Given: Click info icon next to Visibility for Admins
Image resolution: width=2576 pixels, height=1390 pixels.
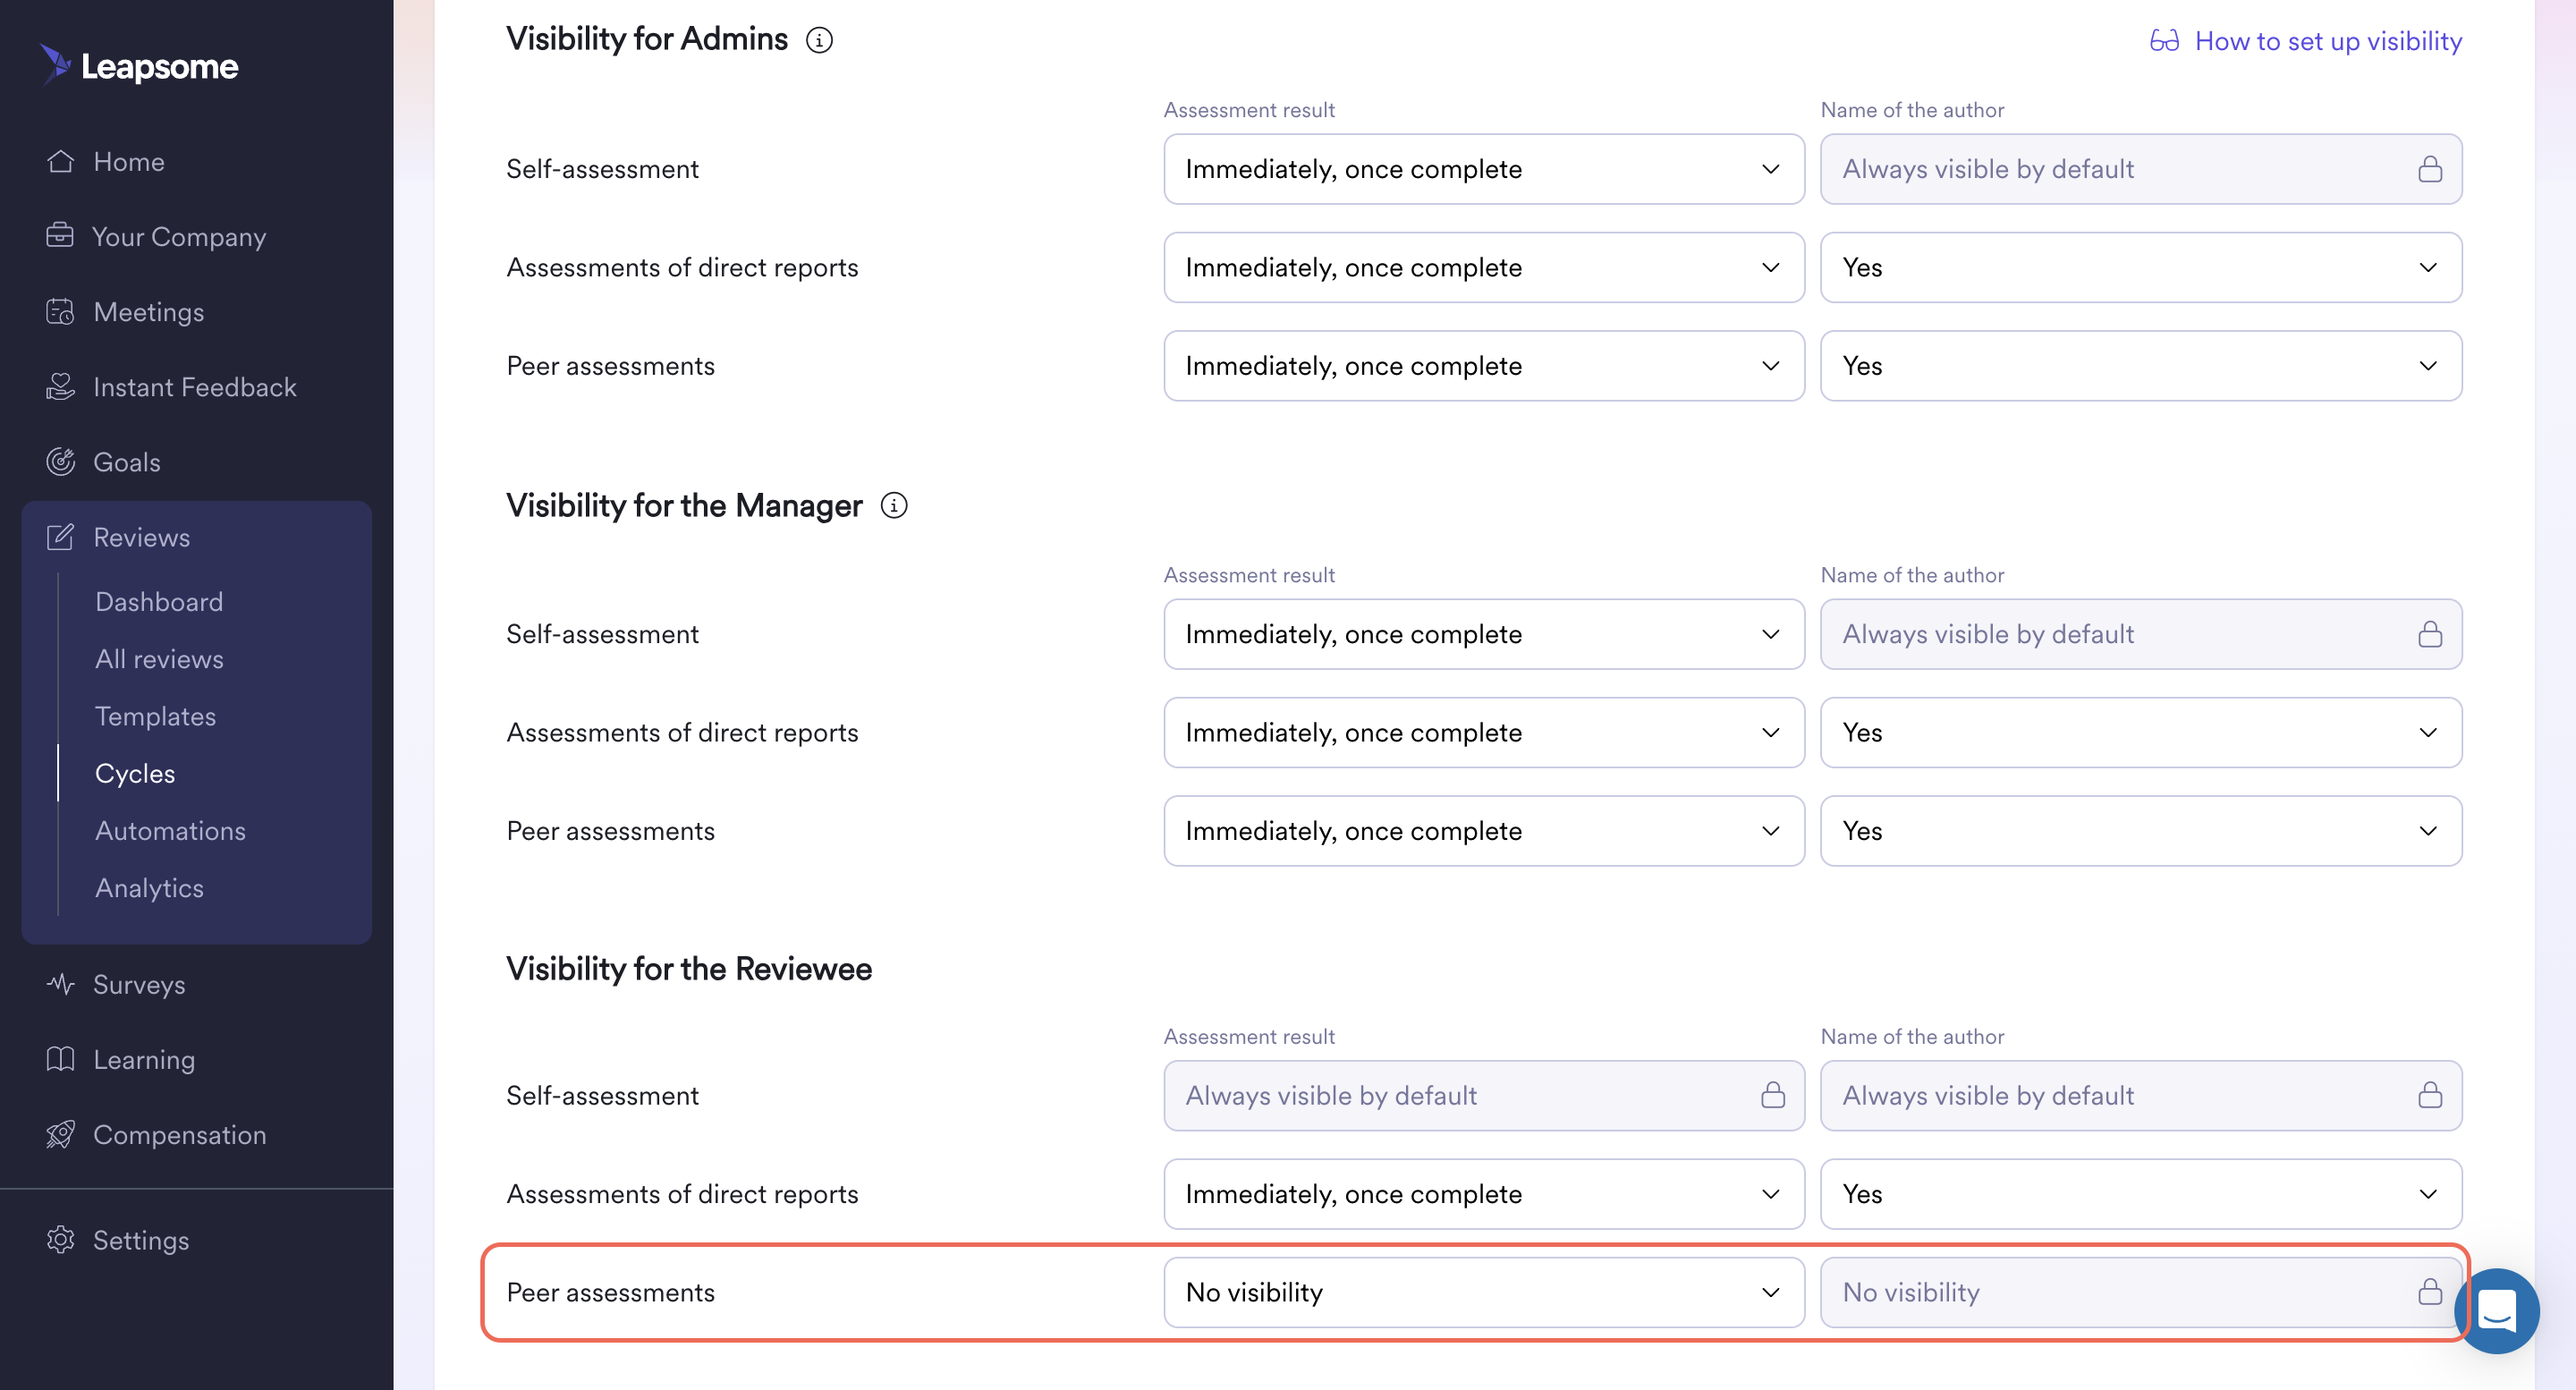Looking at the screenshot, I should [819, 40].
